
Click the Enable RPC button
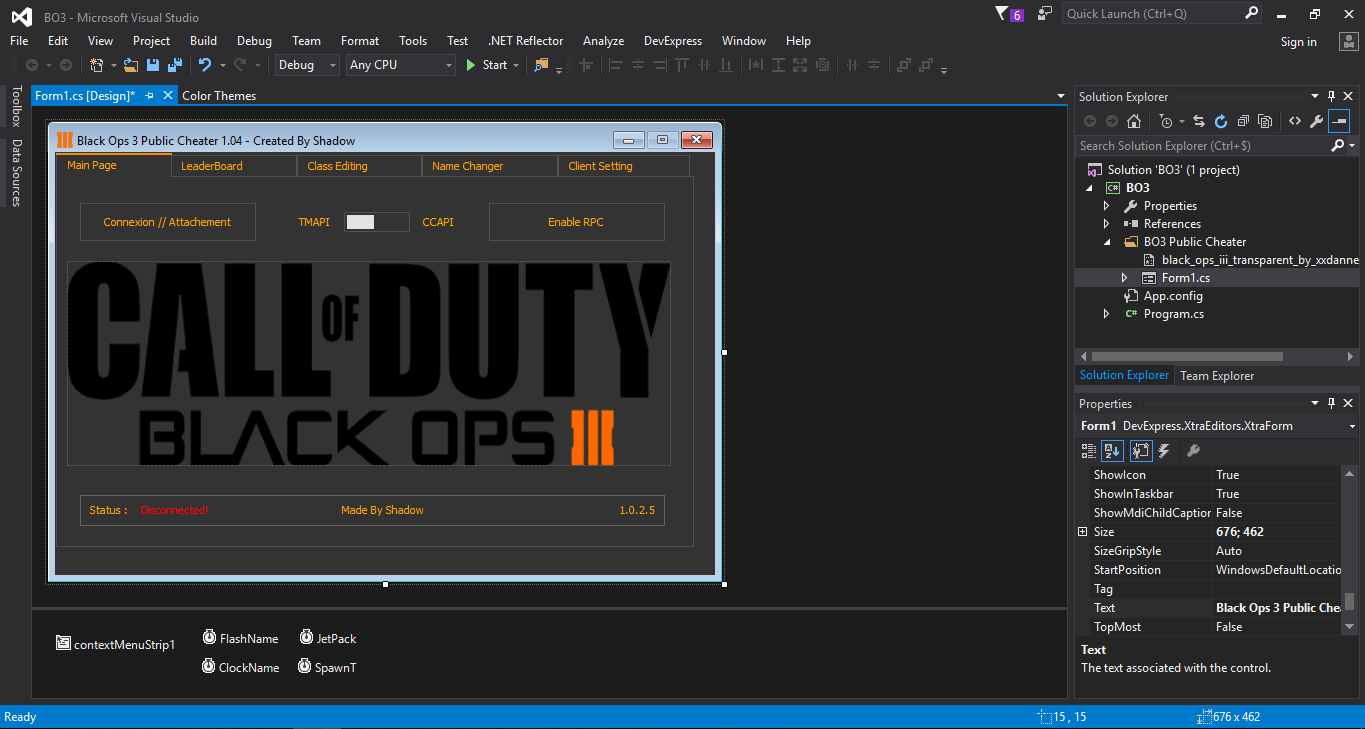pos(576,222)
